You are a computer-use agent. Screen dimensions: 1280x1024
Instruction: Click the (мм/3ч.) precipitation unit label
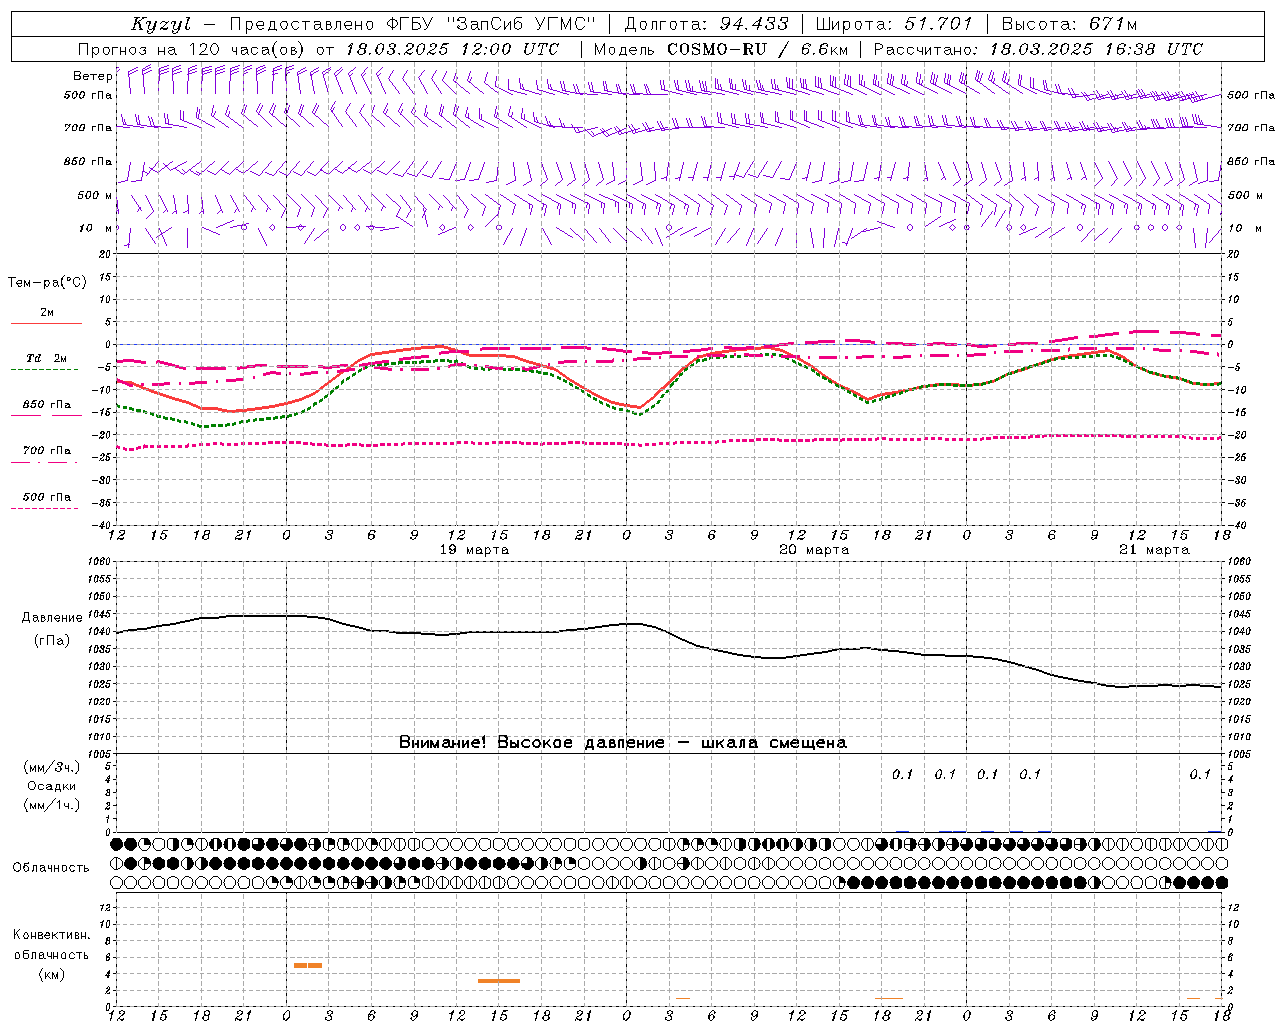[52, 767]
